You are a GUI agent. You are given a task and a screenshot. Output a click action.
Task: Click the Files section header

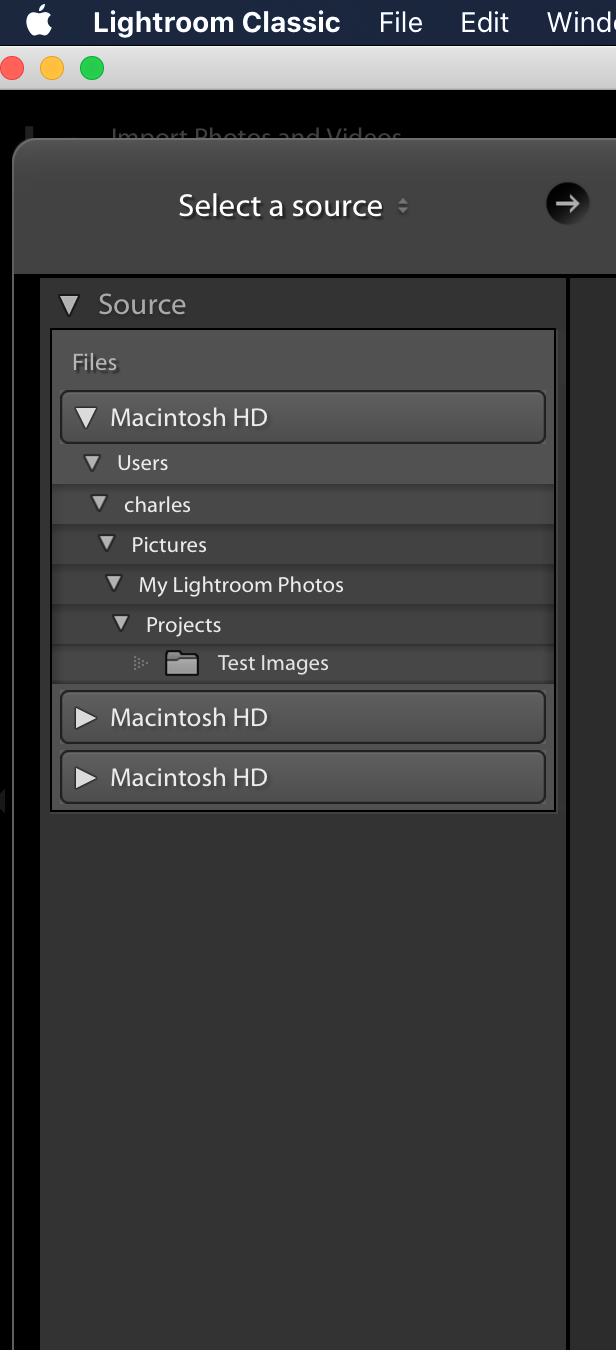click(x=94, y=362)
